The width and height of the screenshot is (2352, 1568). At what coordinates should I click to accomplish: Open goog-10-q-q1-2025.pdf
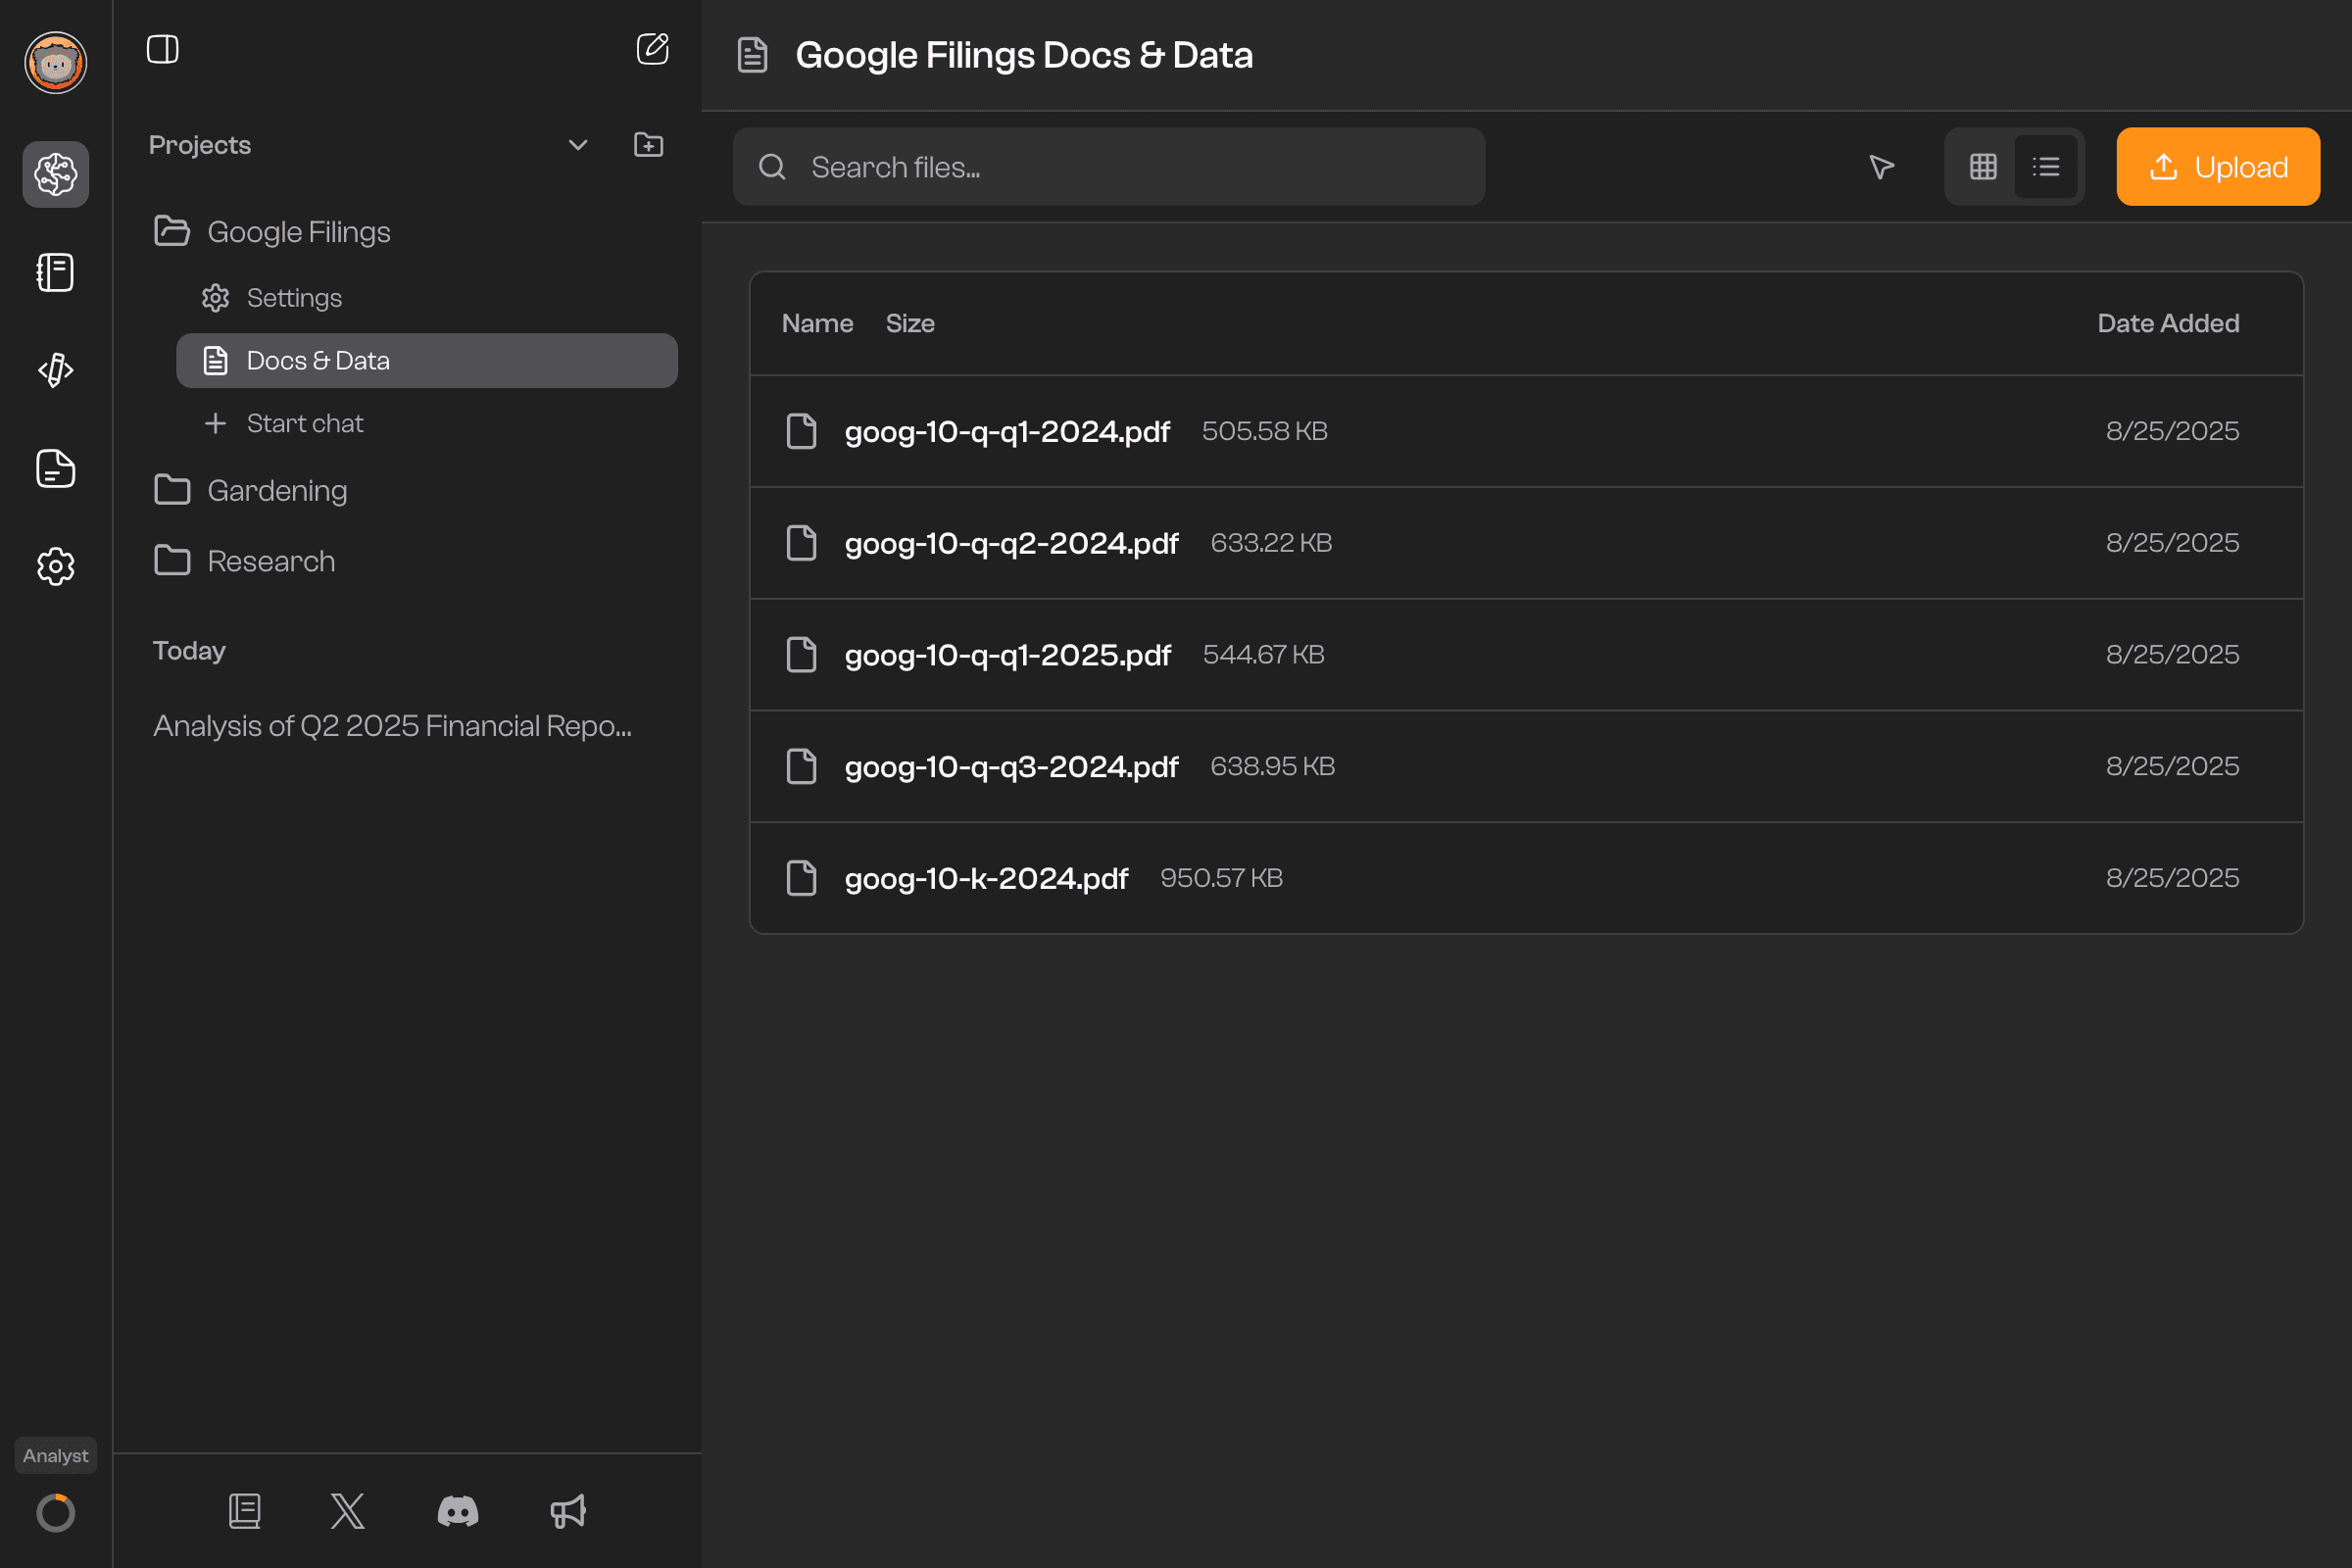coord(1007,655)
